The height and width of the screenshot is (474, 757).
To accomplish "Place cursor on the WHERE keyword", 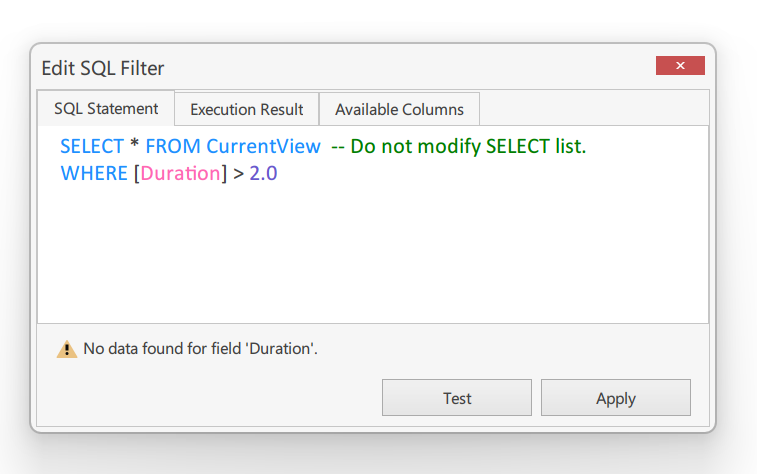I will point(94,173).
